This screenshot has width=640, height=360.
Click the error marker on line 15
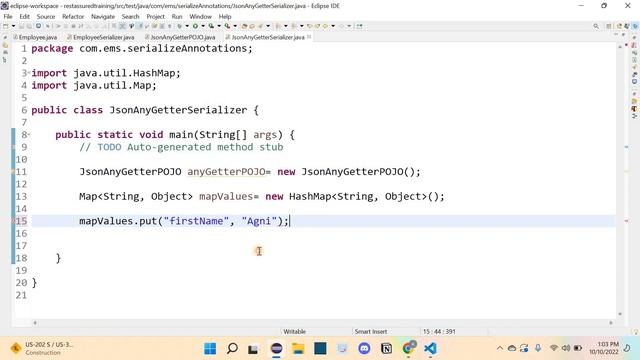click(13, 221)
